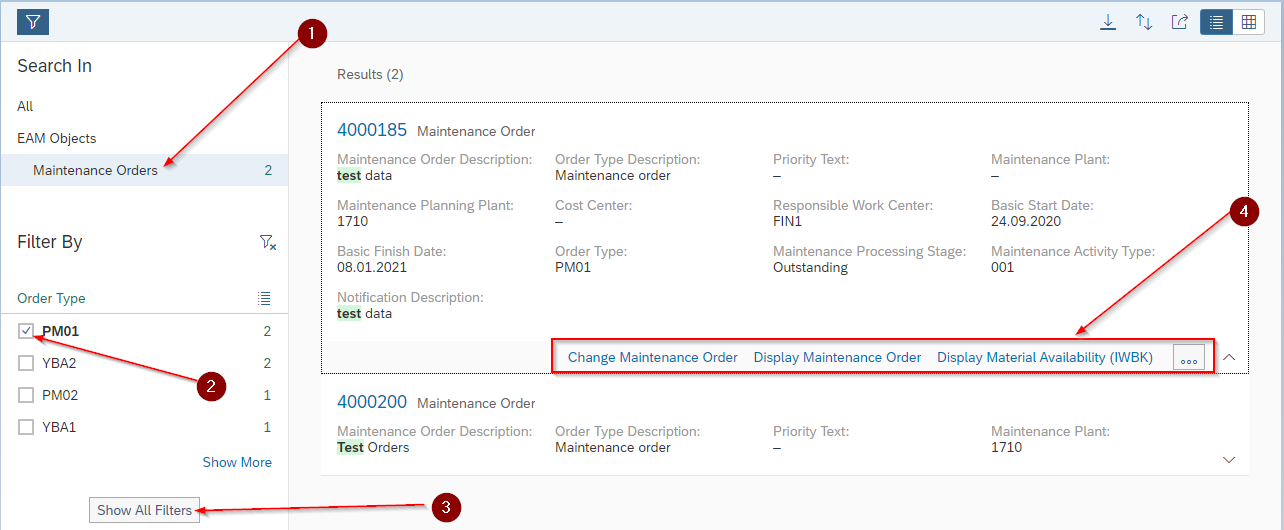
Task: Open Change Maintenance Order link
Action: (652, 357)
